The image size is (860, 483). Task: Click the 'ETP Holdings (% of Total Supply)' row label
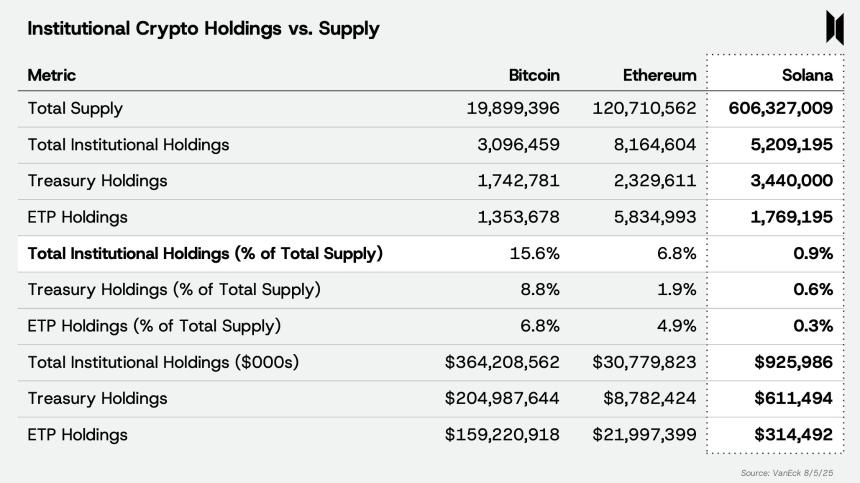pos(154,326)
